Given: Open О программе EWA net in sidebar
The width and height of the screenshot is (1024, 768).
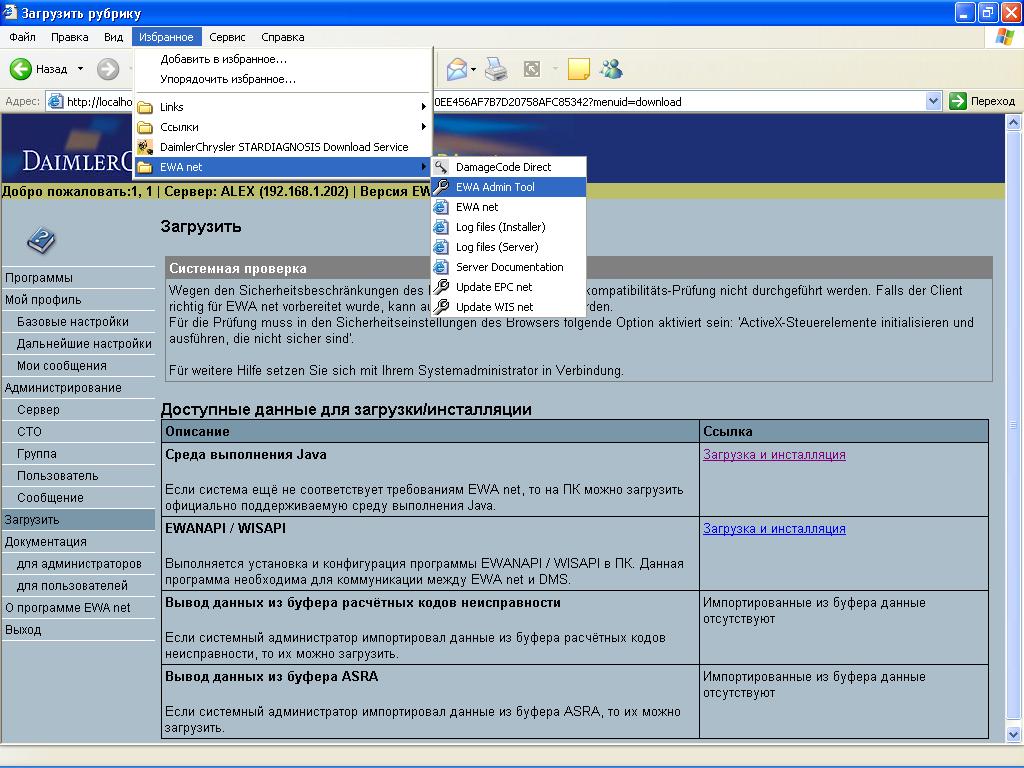Looking at the screenshot, I should click(x=67, y=607).
